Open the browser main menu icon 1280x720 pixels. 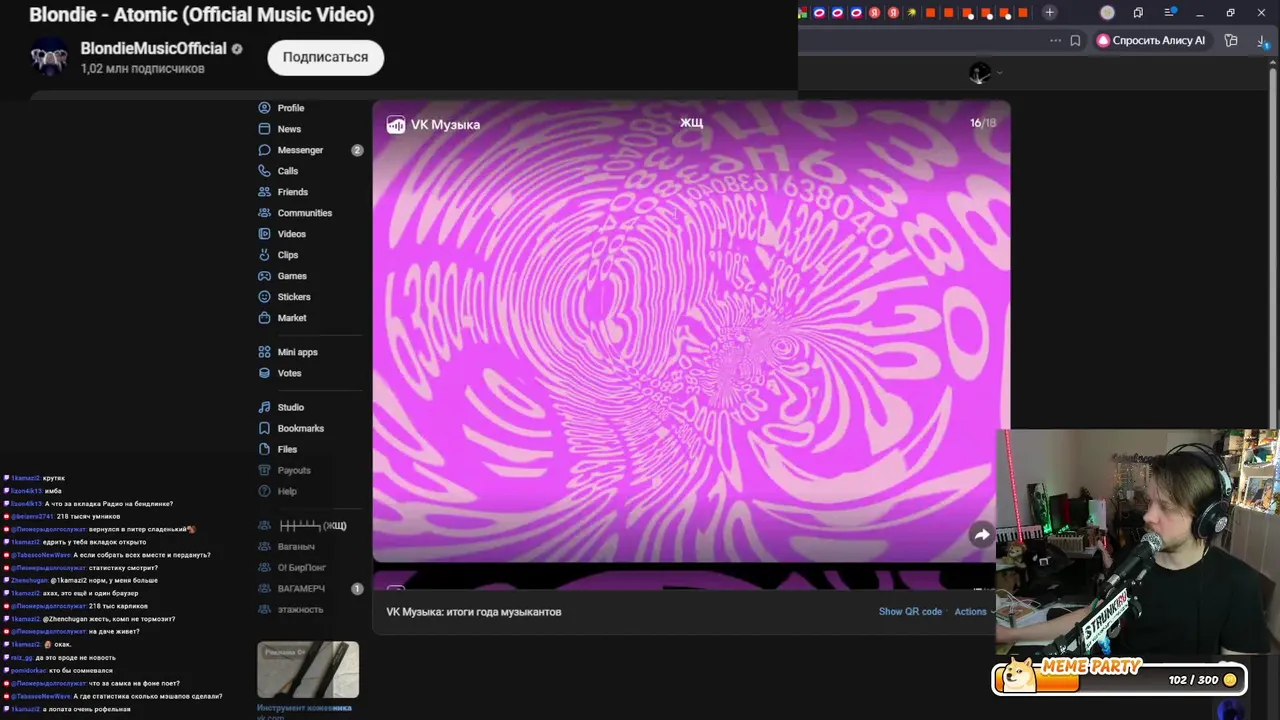pos(1169,13)
